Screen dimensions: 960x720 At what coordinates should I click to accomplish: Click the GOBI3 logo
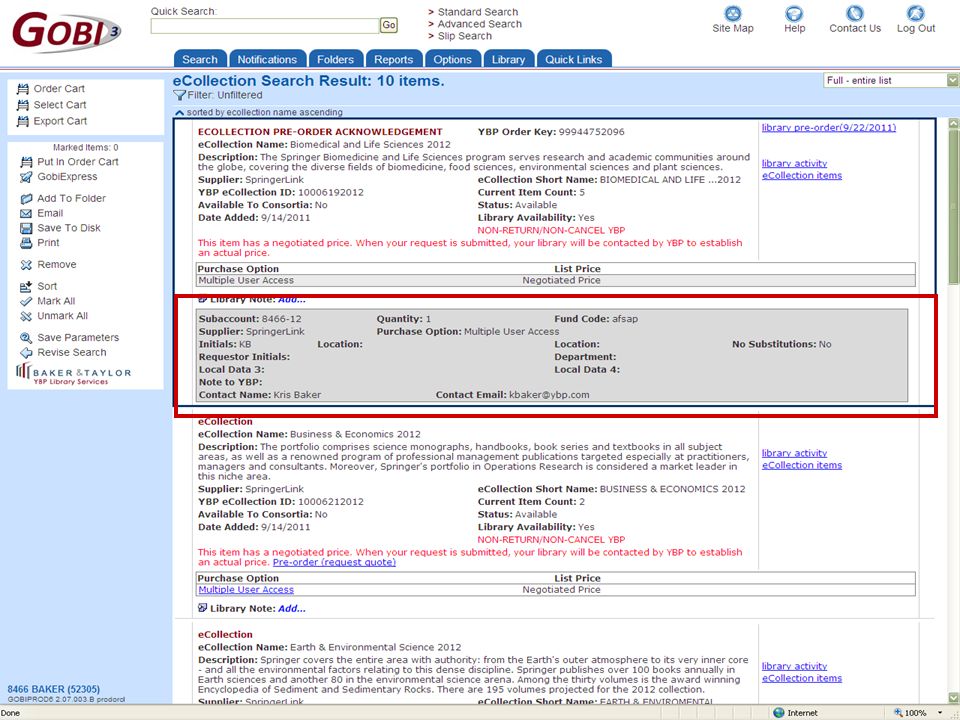(x=66, y=31)
